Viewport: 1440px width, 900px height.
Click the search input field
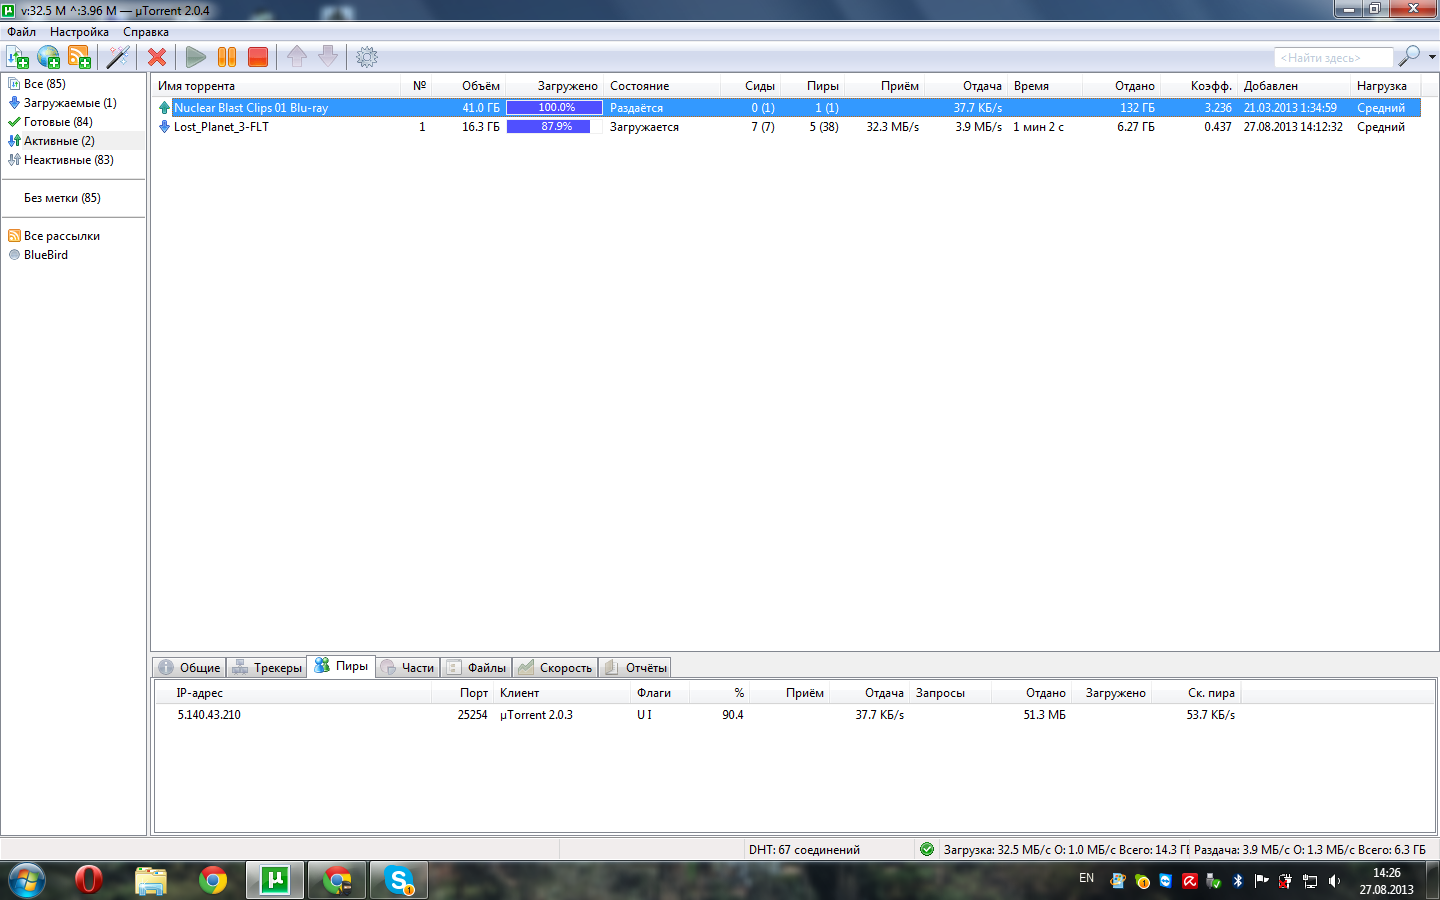1333,58
